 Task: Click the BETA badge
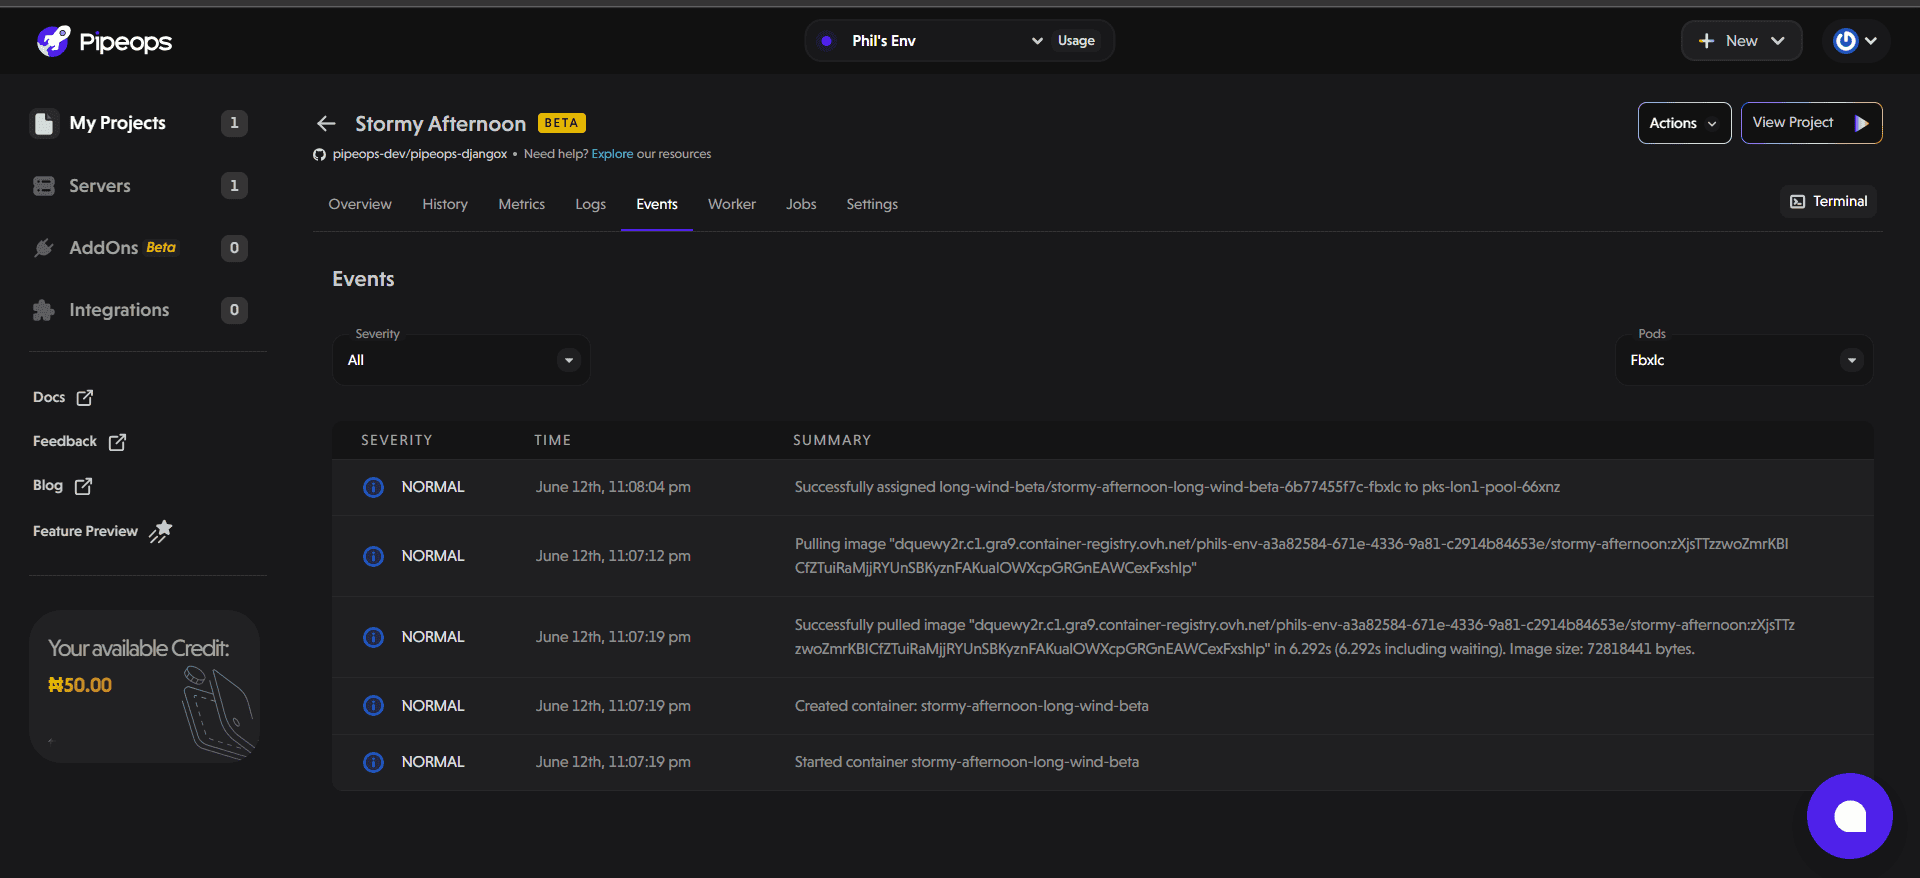click(x=561, y=123)
